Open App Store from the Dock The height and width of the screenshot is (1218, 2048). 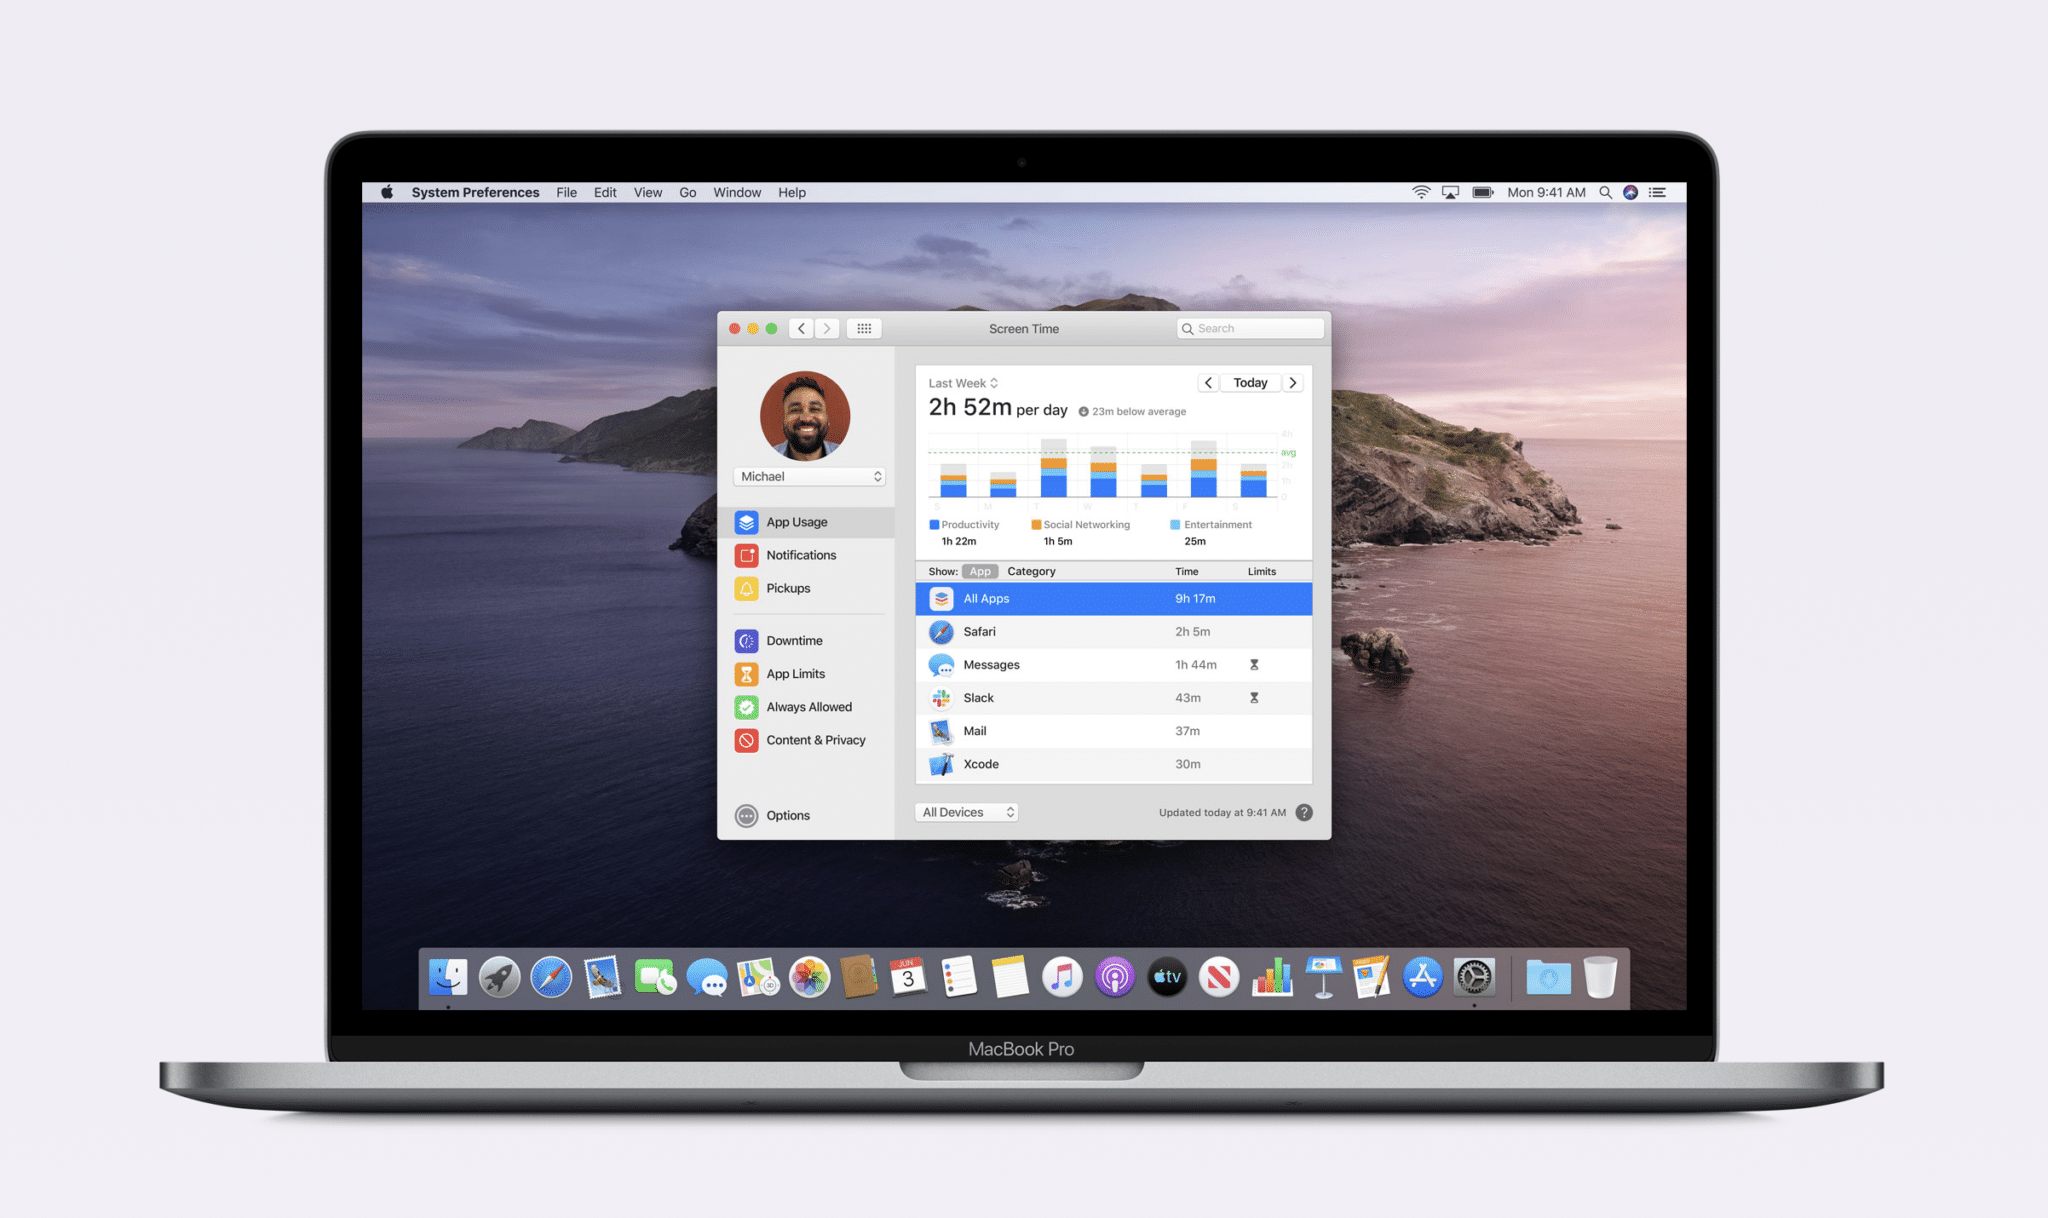[1422, 977]
